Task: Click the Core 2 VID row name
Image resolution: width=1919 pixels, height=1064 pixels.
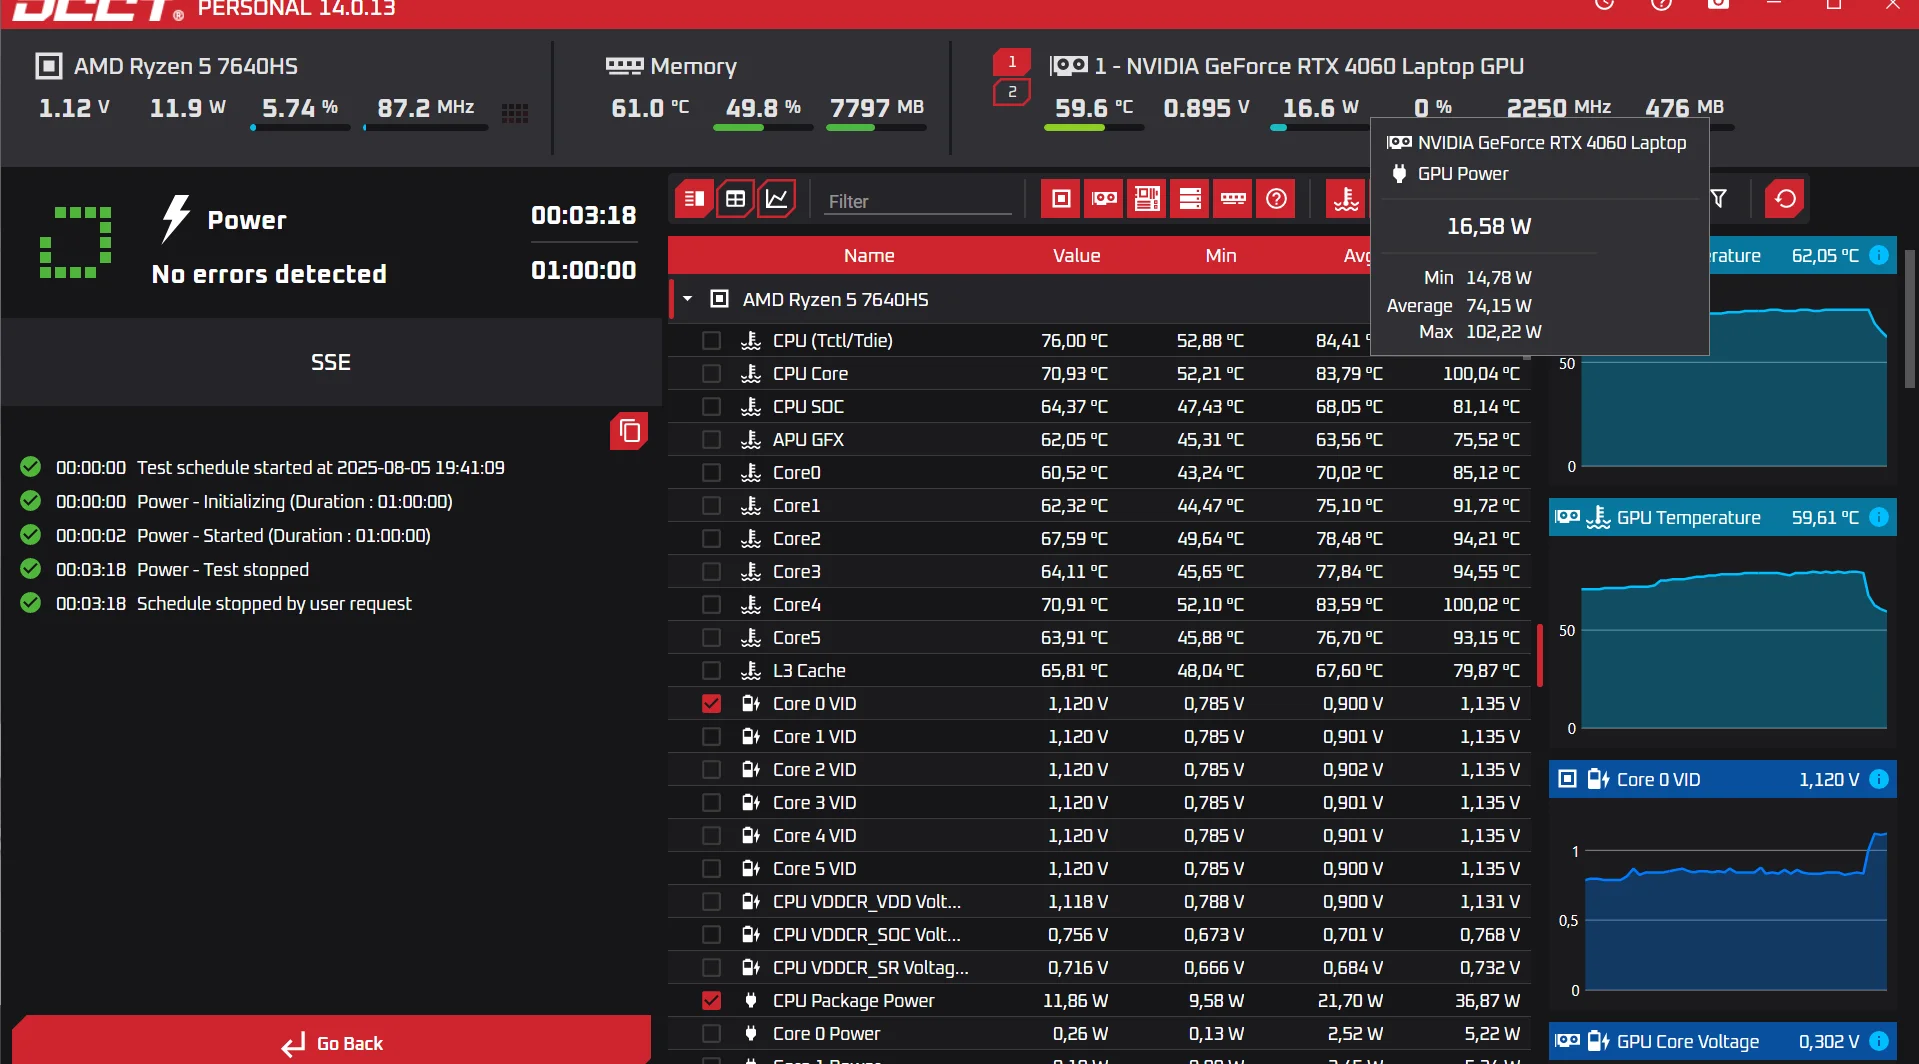Action: [x=814, y=769]
